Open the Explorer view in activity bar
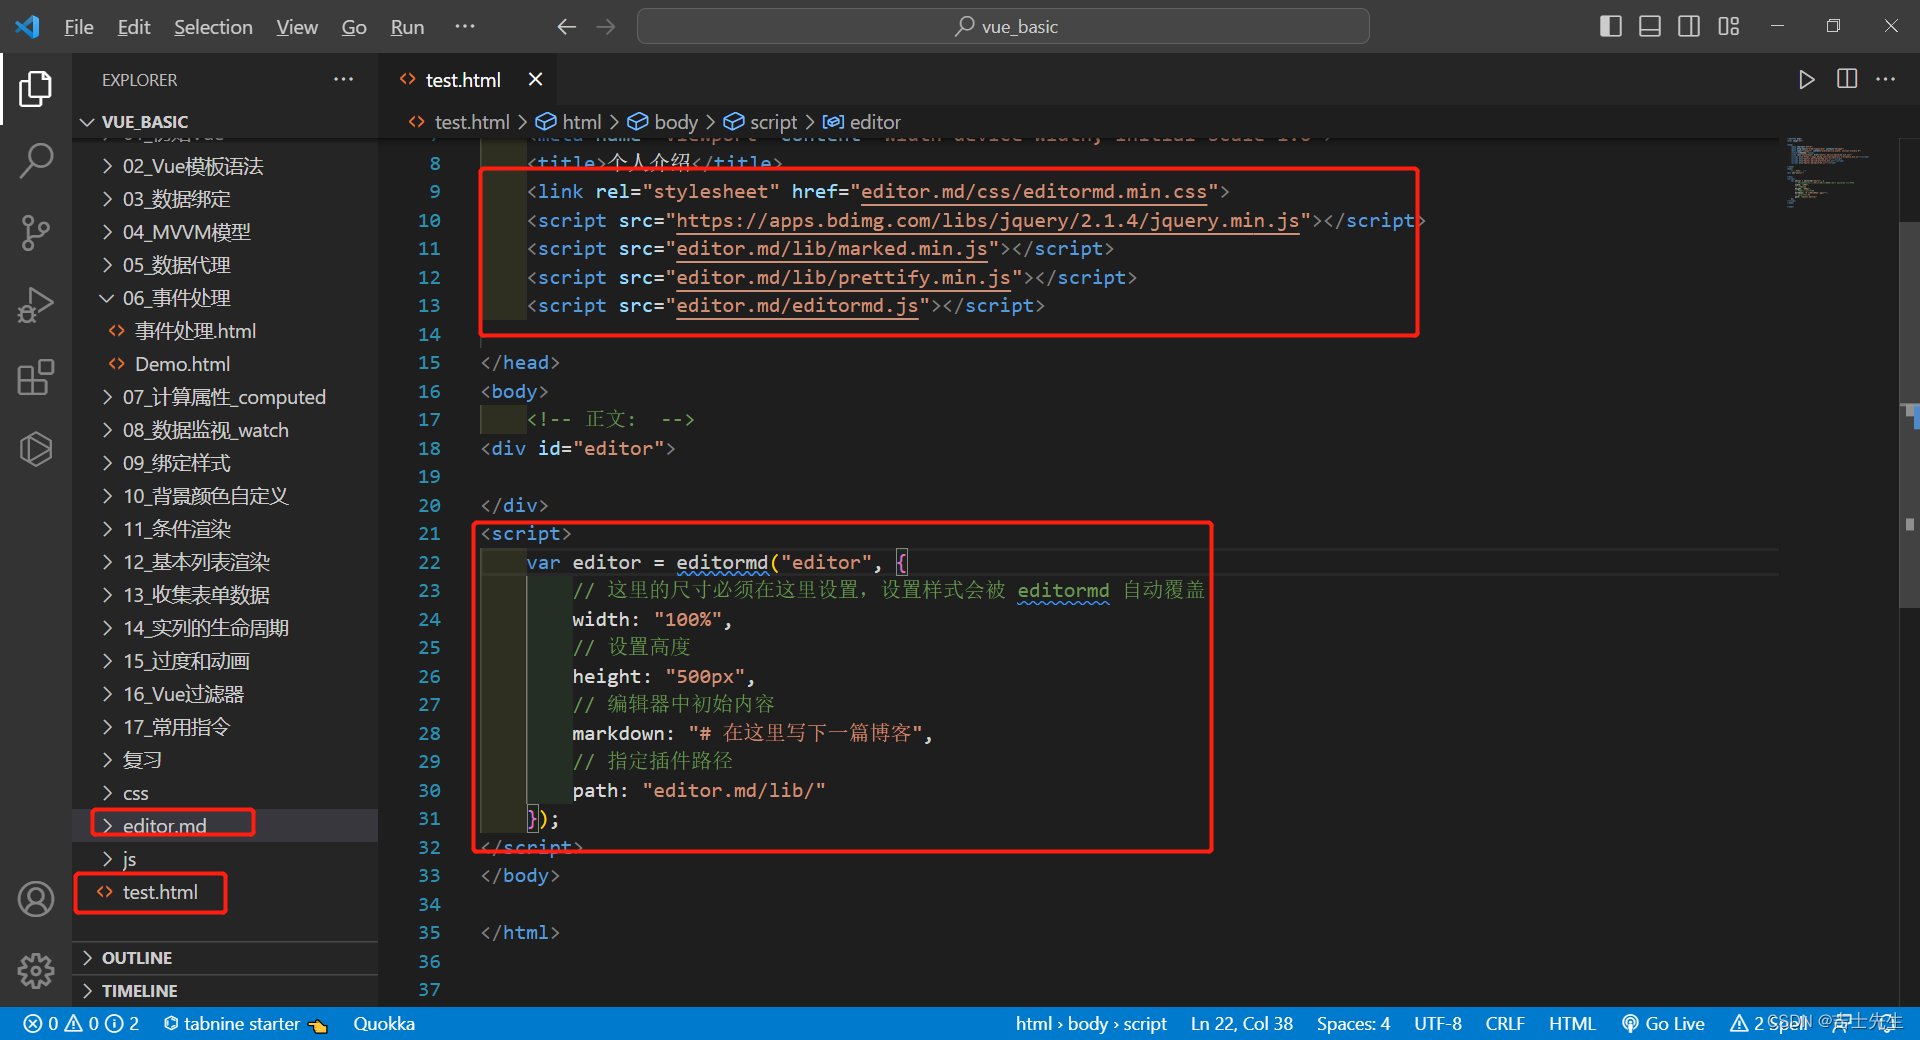1920x1040 pixels. click(x=36, y=89)
